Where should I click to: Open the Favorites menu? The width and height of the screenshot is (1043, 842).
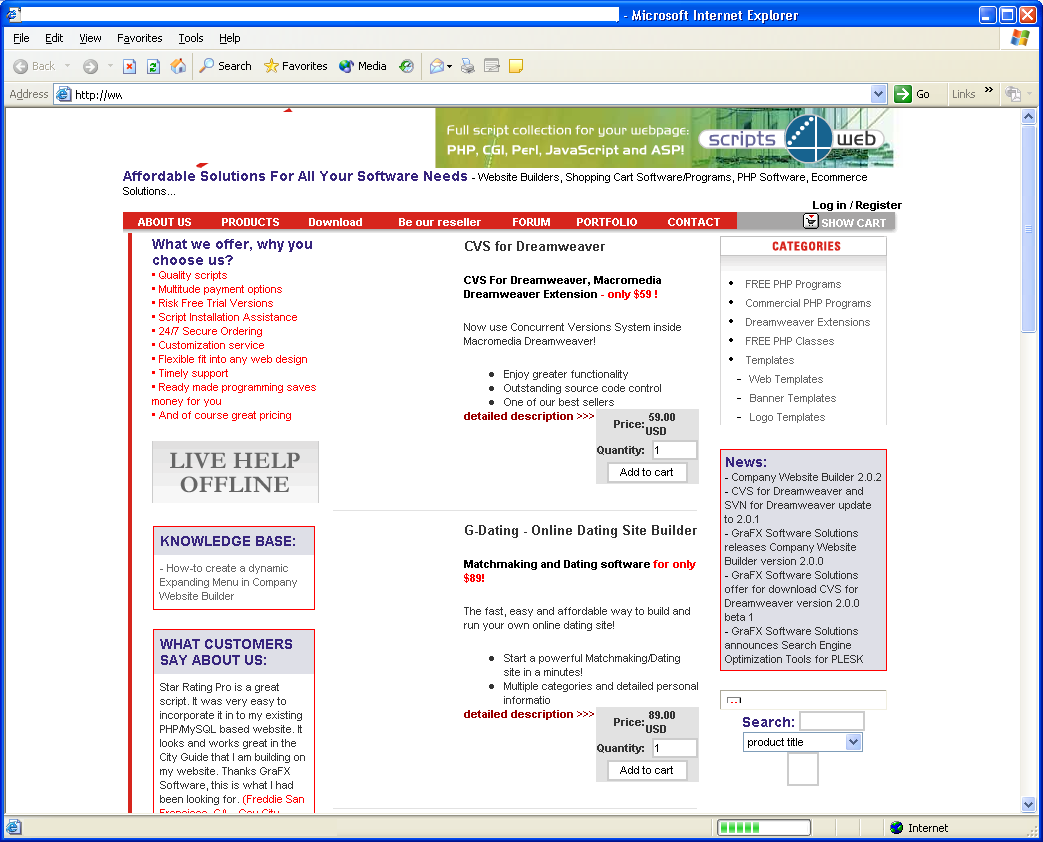pyautogui.click(x=140, y=38)
